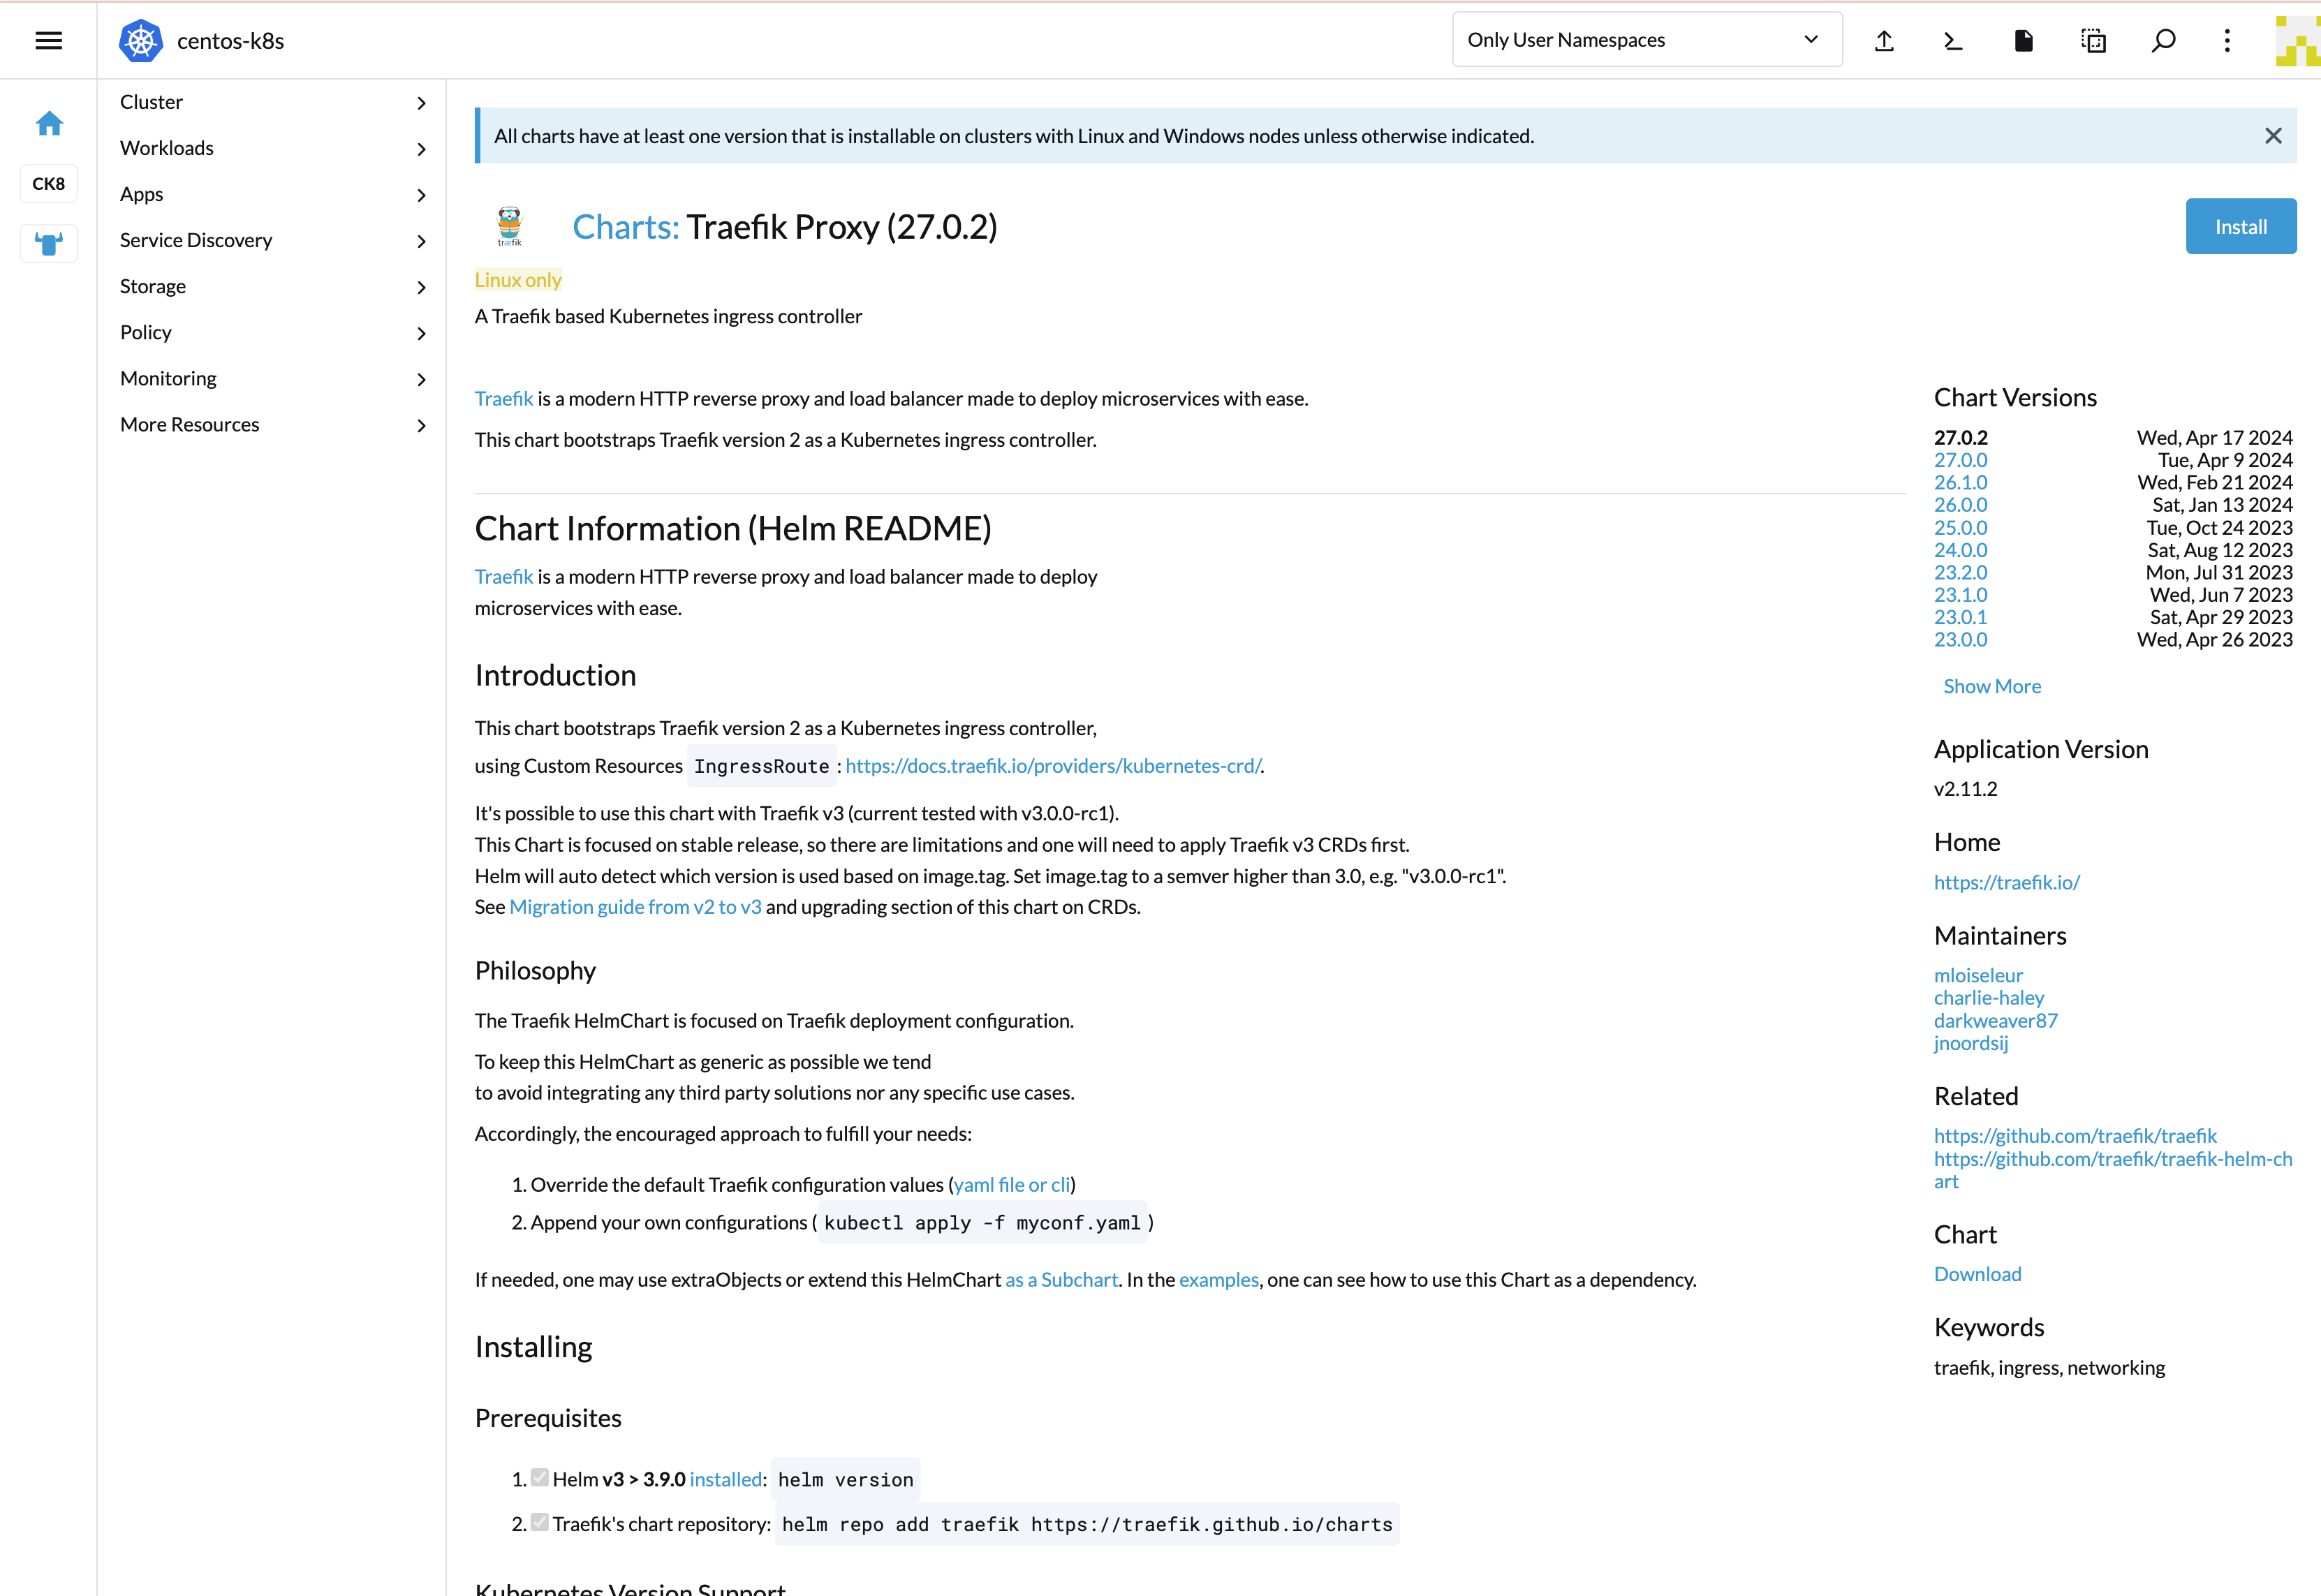The width and height of the screenshot is (2321, 1596).
Task: Select chart version 25.0.0
Action: 1960,527
